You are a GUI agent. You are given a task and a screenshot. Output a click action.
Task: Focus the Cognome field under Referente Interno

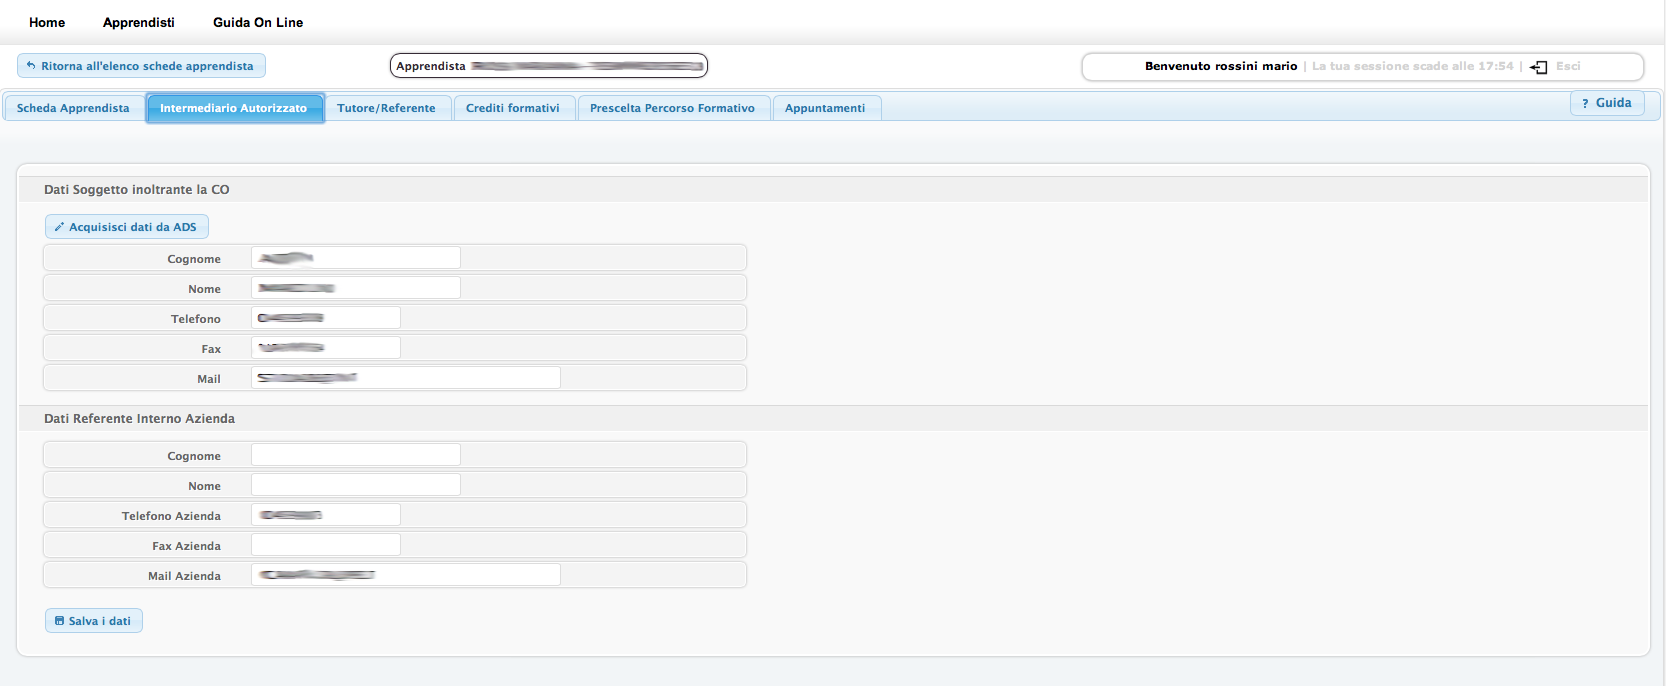(x=355, y=455)
